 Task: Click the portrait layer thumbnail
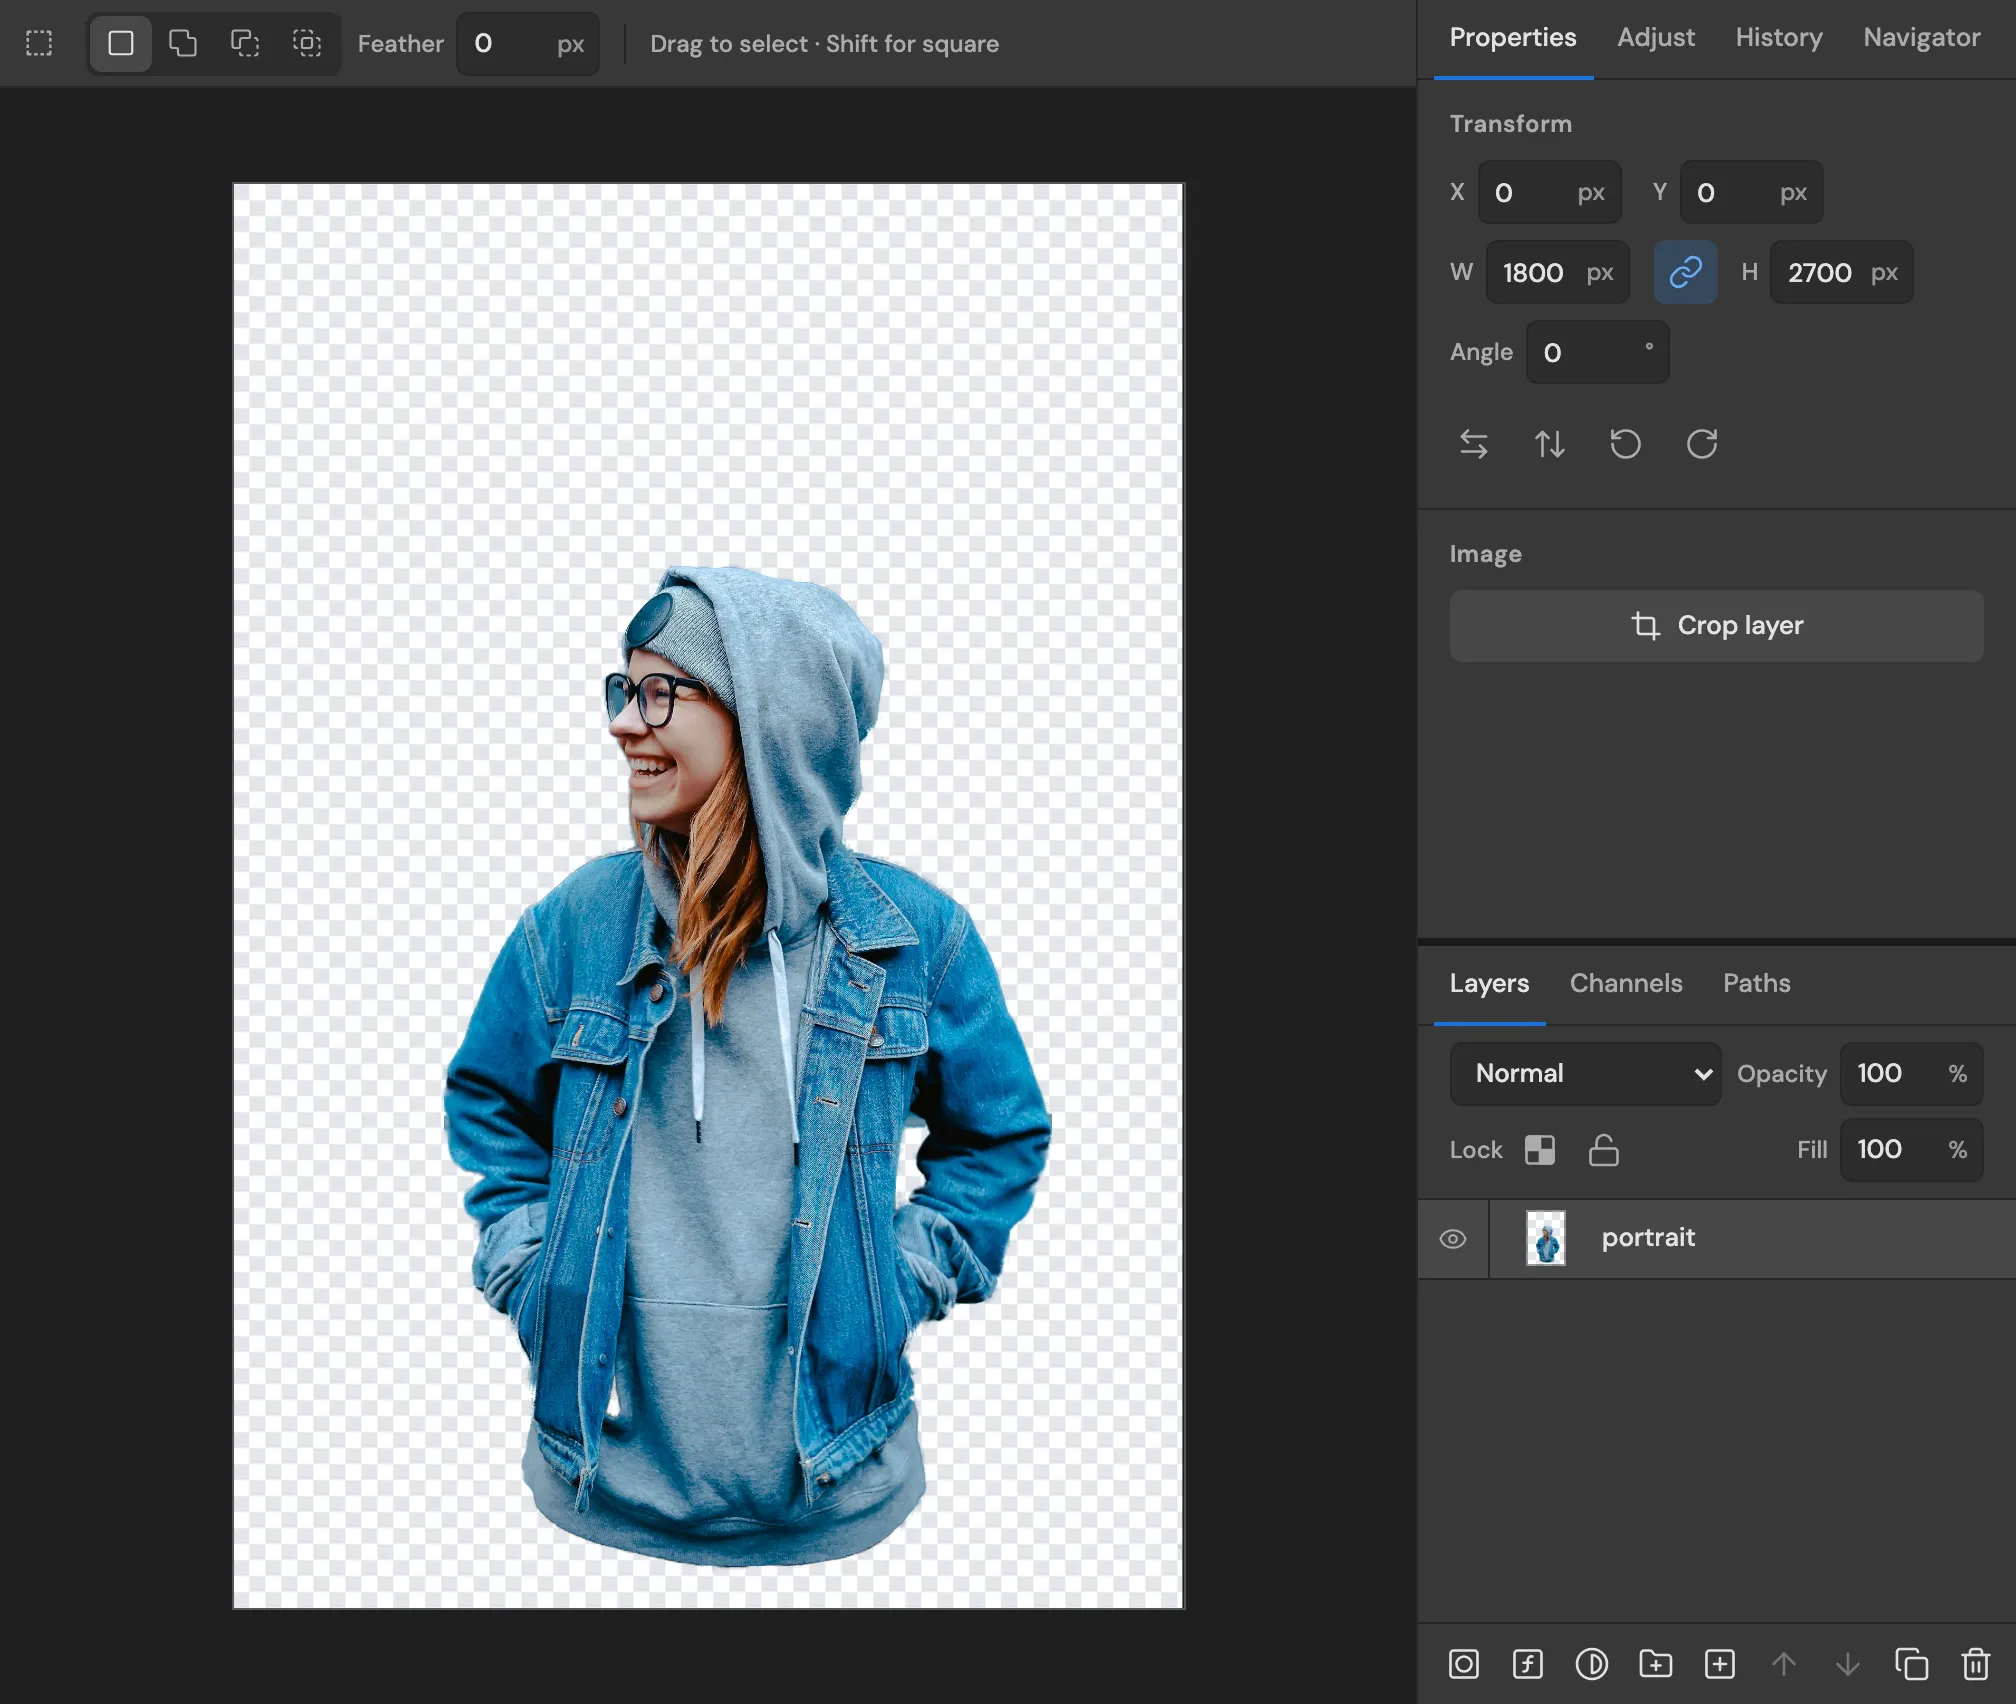[x=1545, y=1239]
